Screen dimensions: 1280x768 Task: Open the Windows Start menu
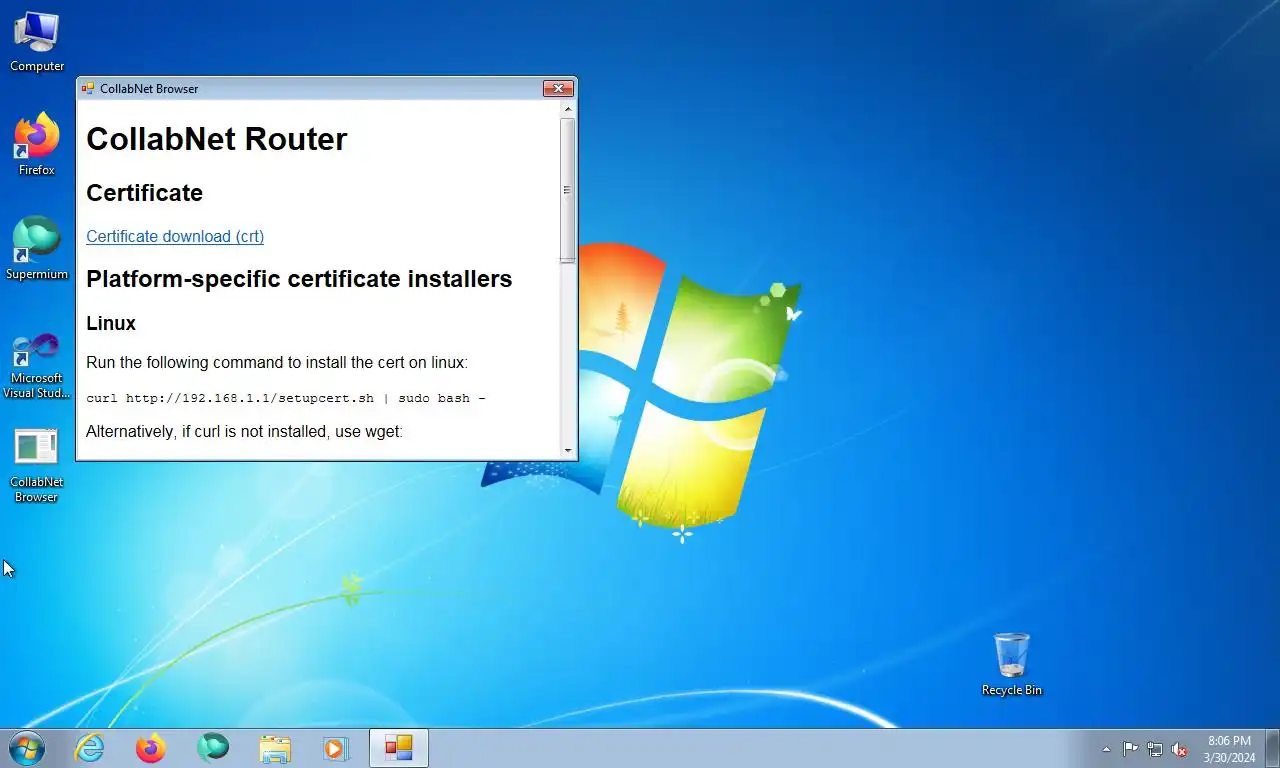click(26, 748)
